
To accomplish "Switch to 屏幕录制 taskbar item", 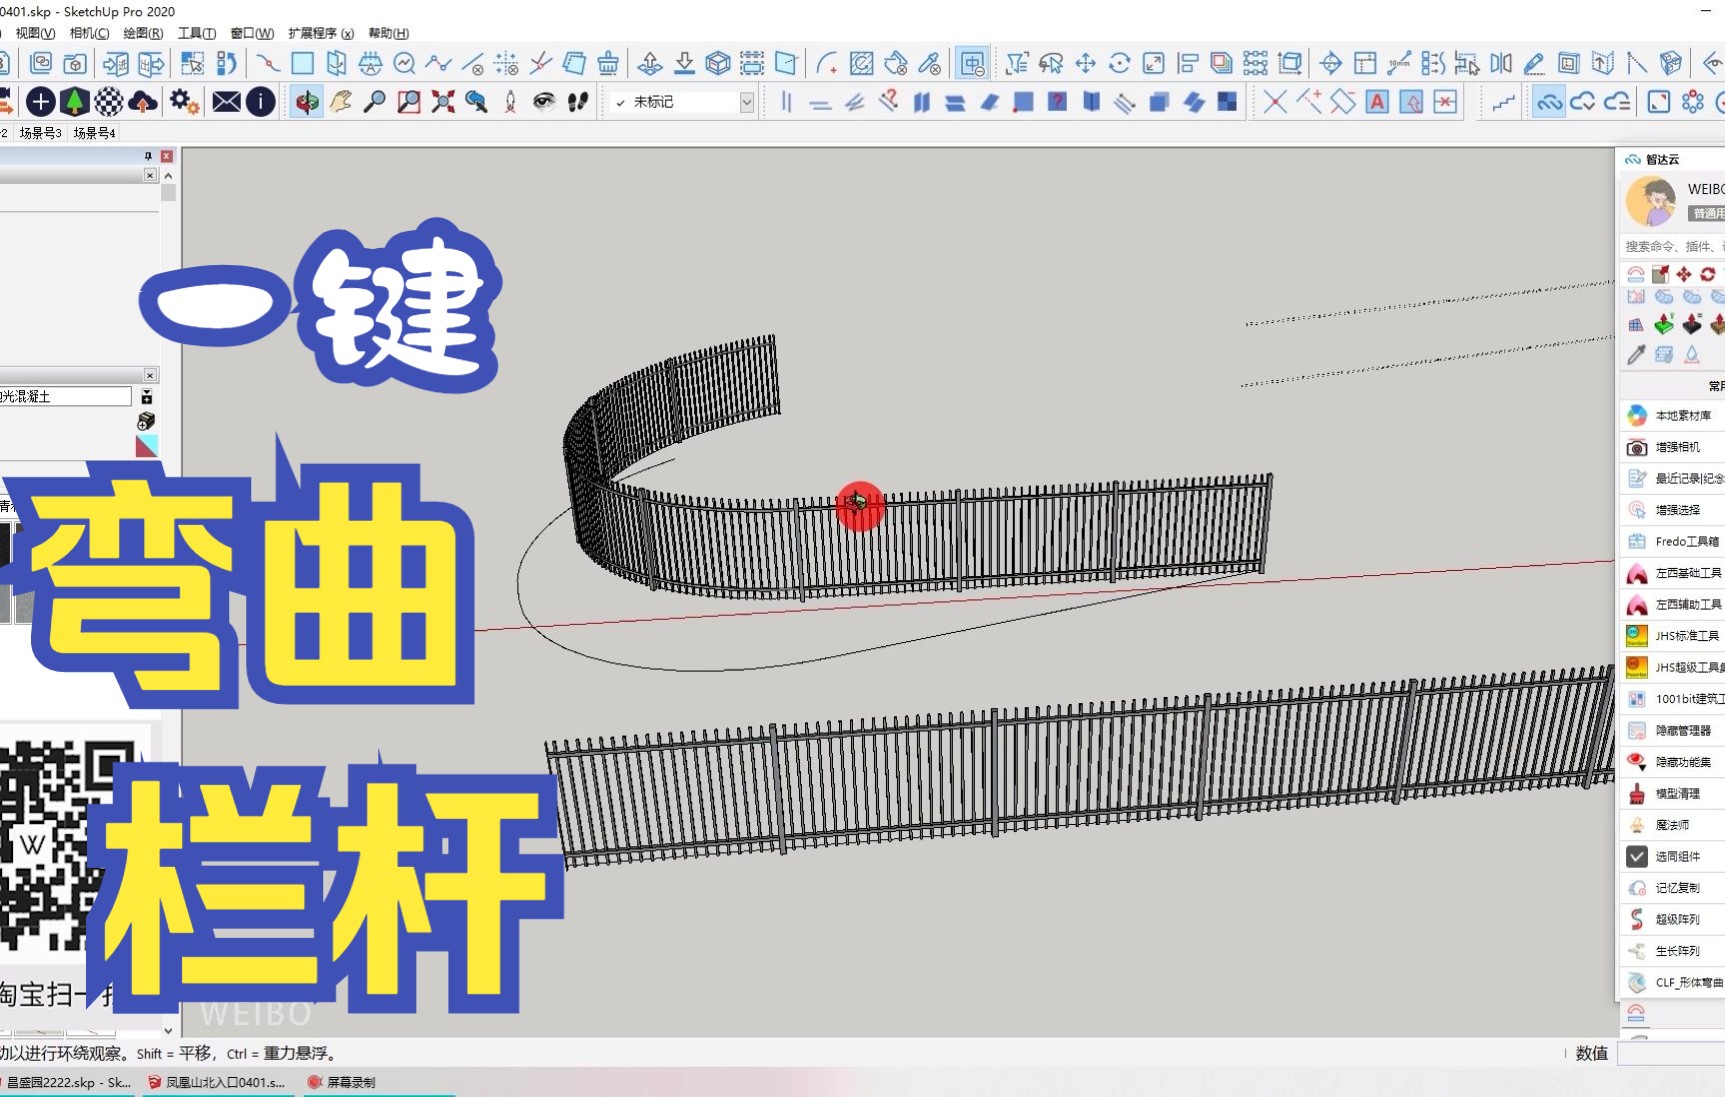I will pyautogui.click(x=342, y=1082).
